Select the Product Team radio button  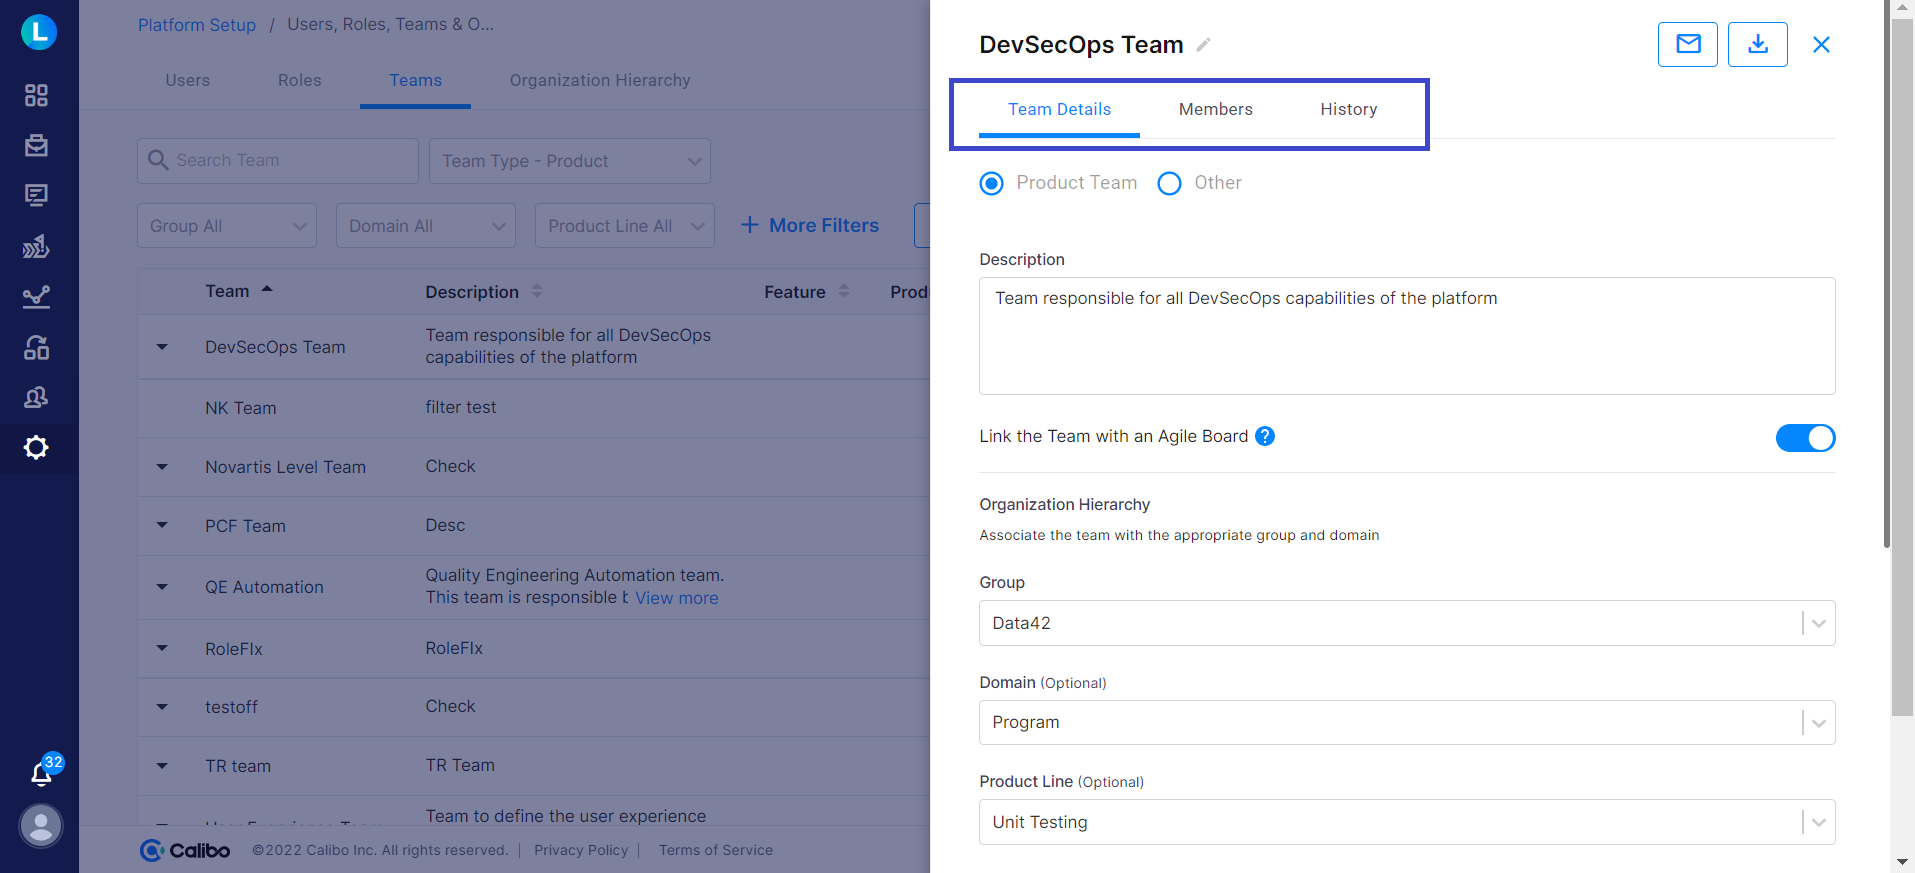(x=991, y=183)
